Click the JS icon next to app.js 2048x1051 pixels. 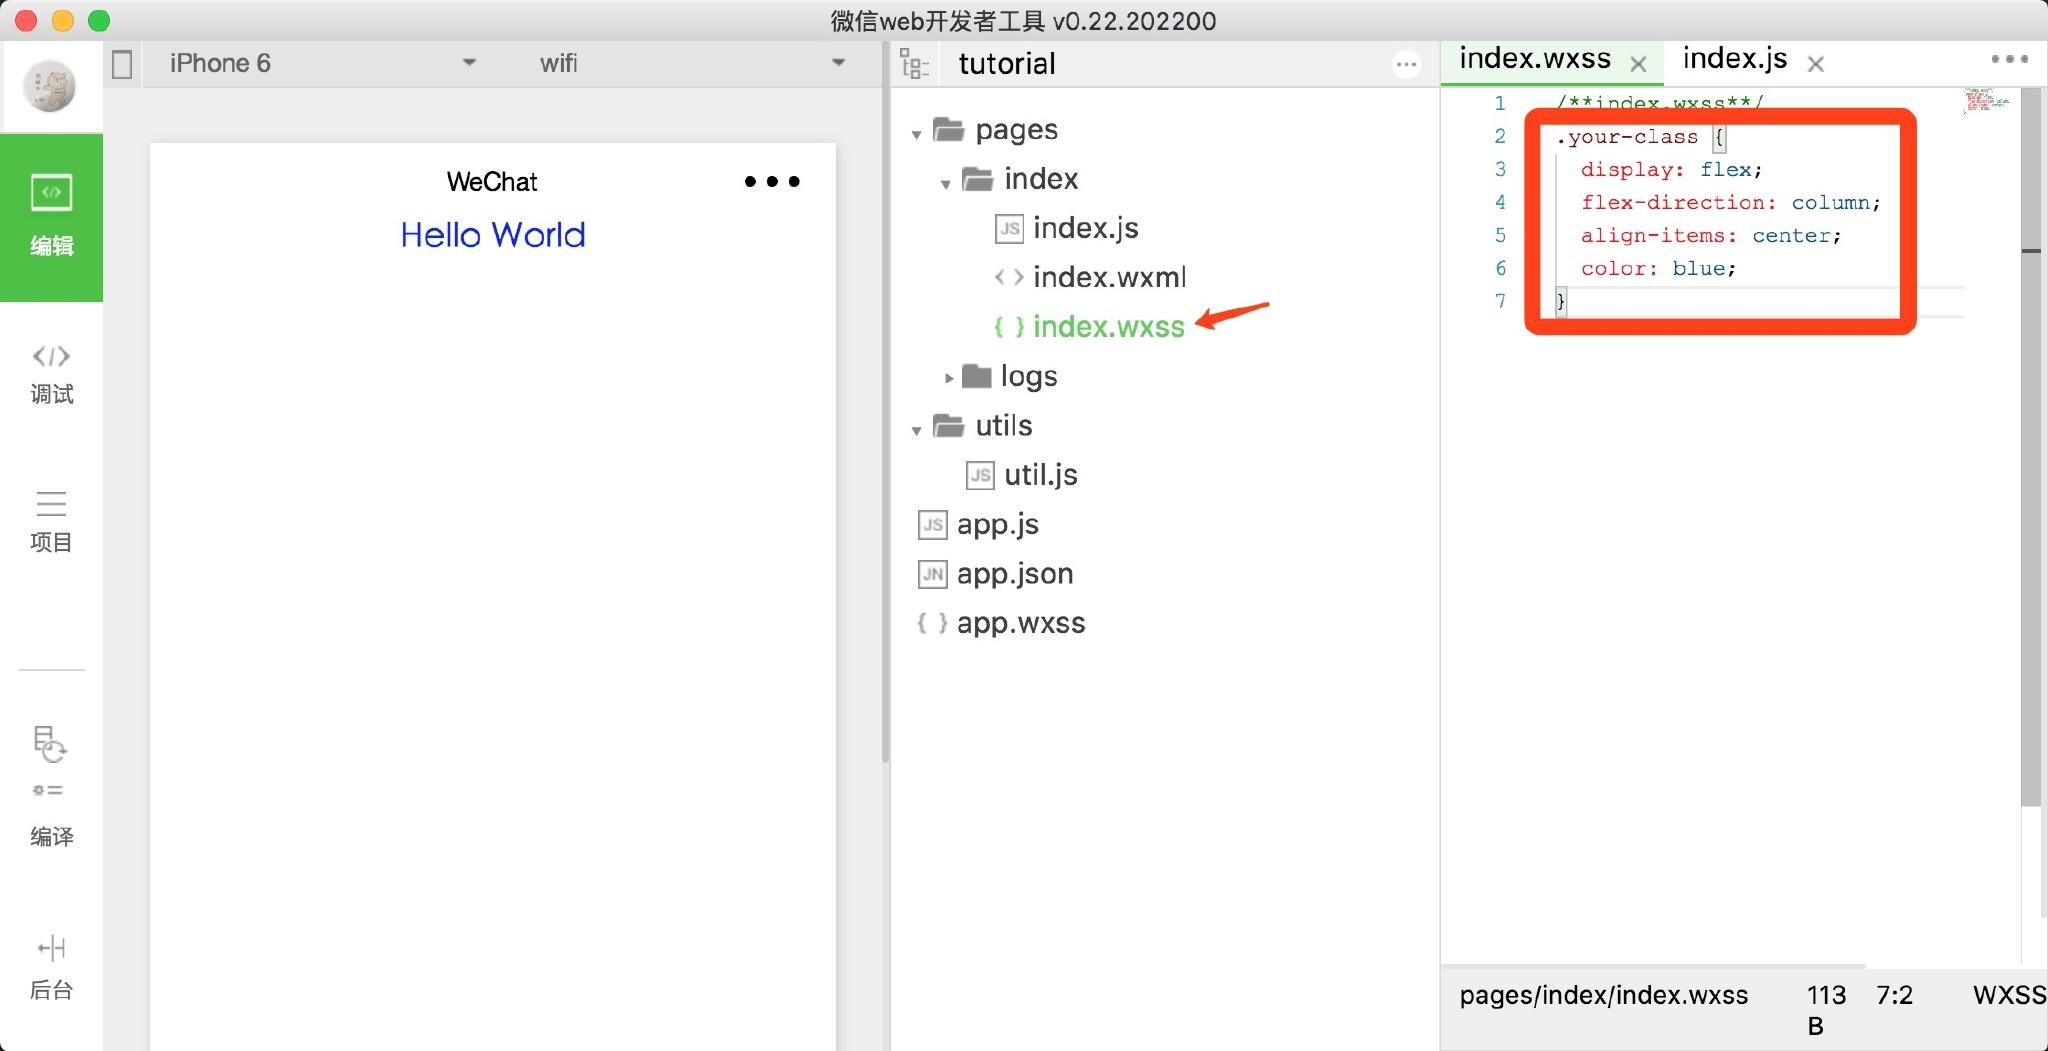click(x=932, y=525)
